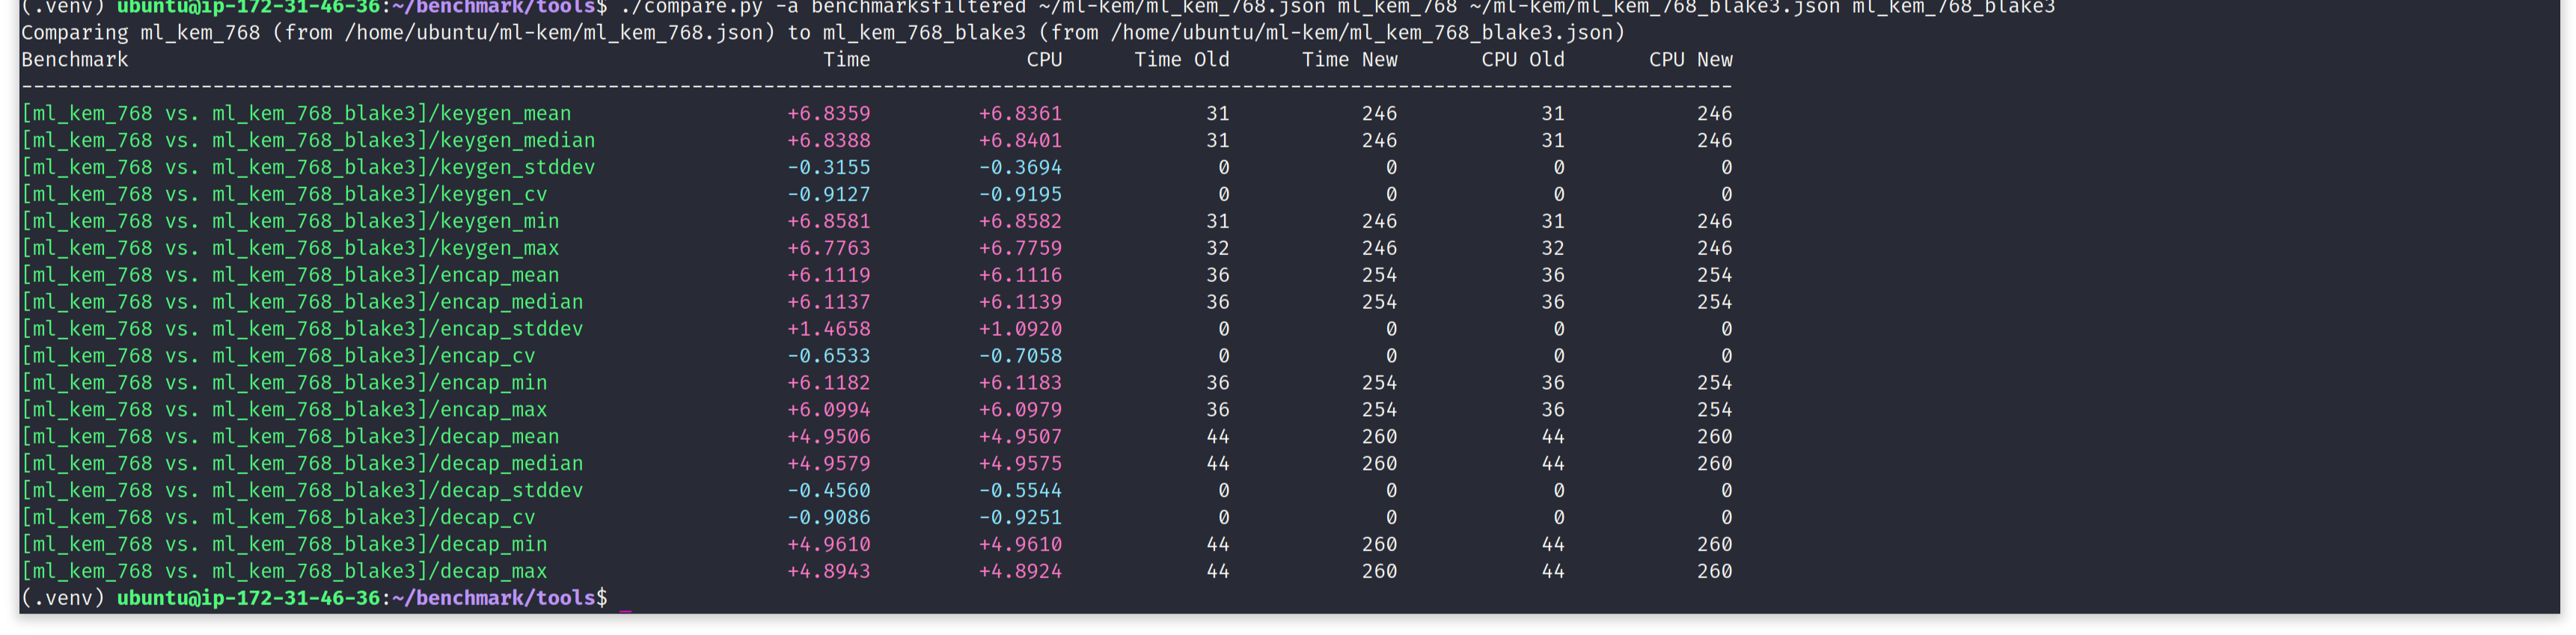The image size is (2576, 635).
Task: Click the keygen_mean benchmark row name
Action: click(296, 114)
